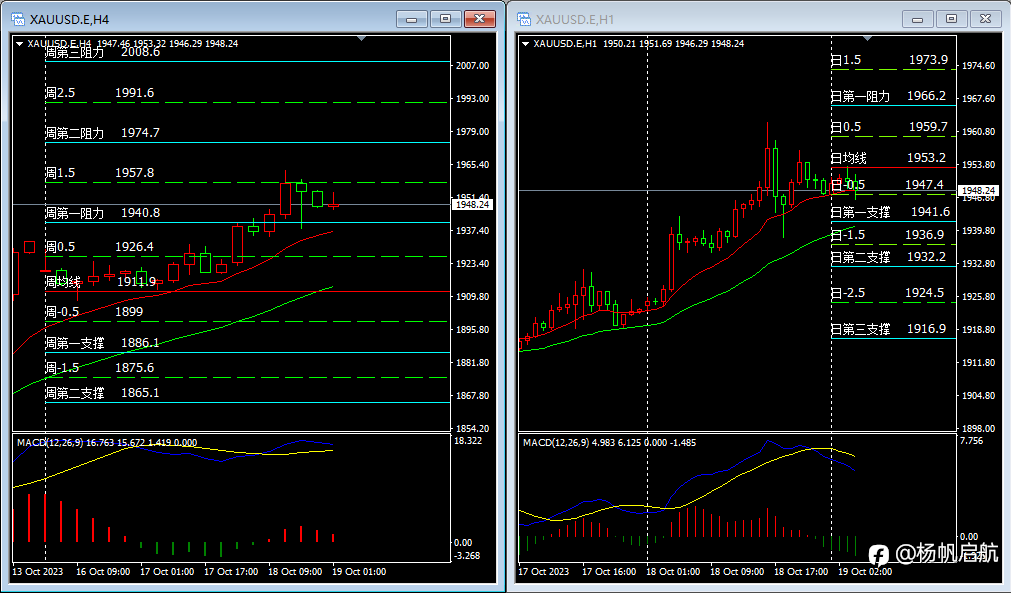Expand the H4 chart symbol dropdown arrow
This screenshot has height=593, width=1011.
[19, 44]
